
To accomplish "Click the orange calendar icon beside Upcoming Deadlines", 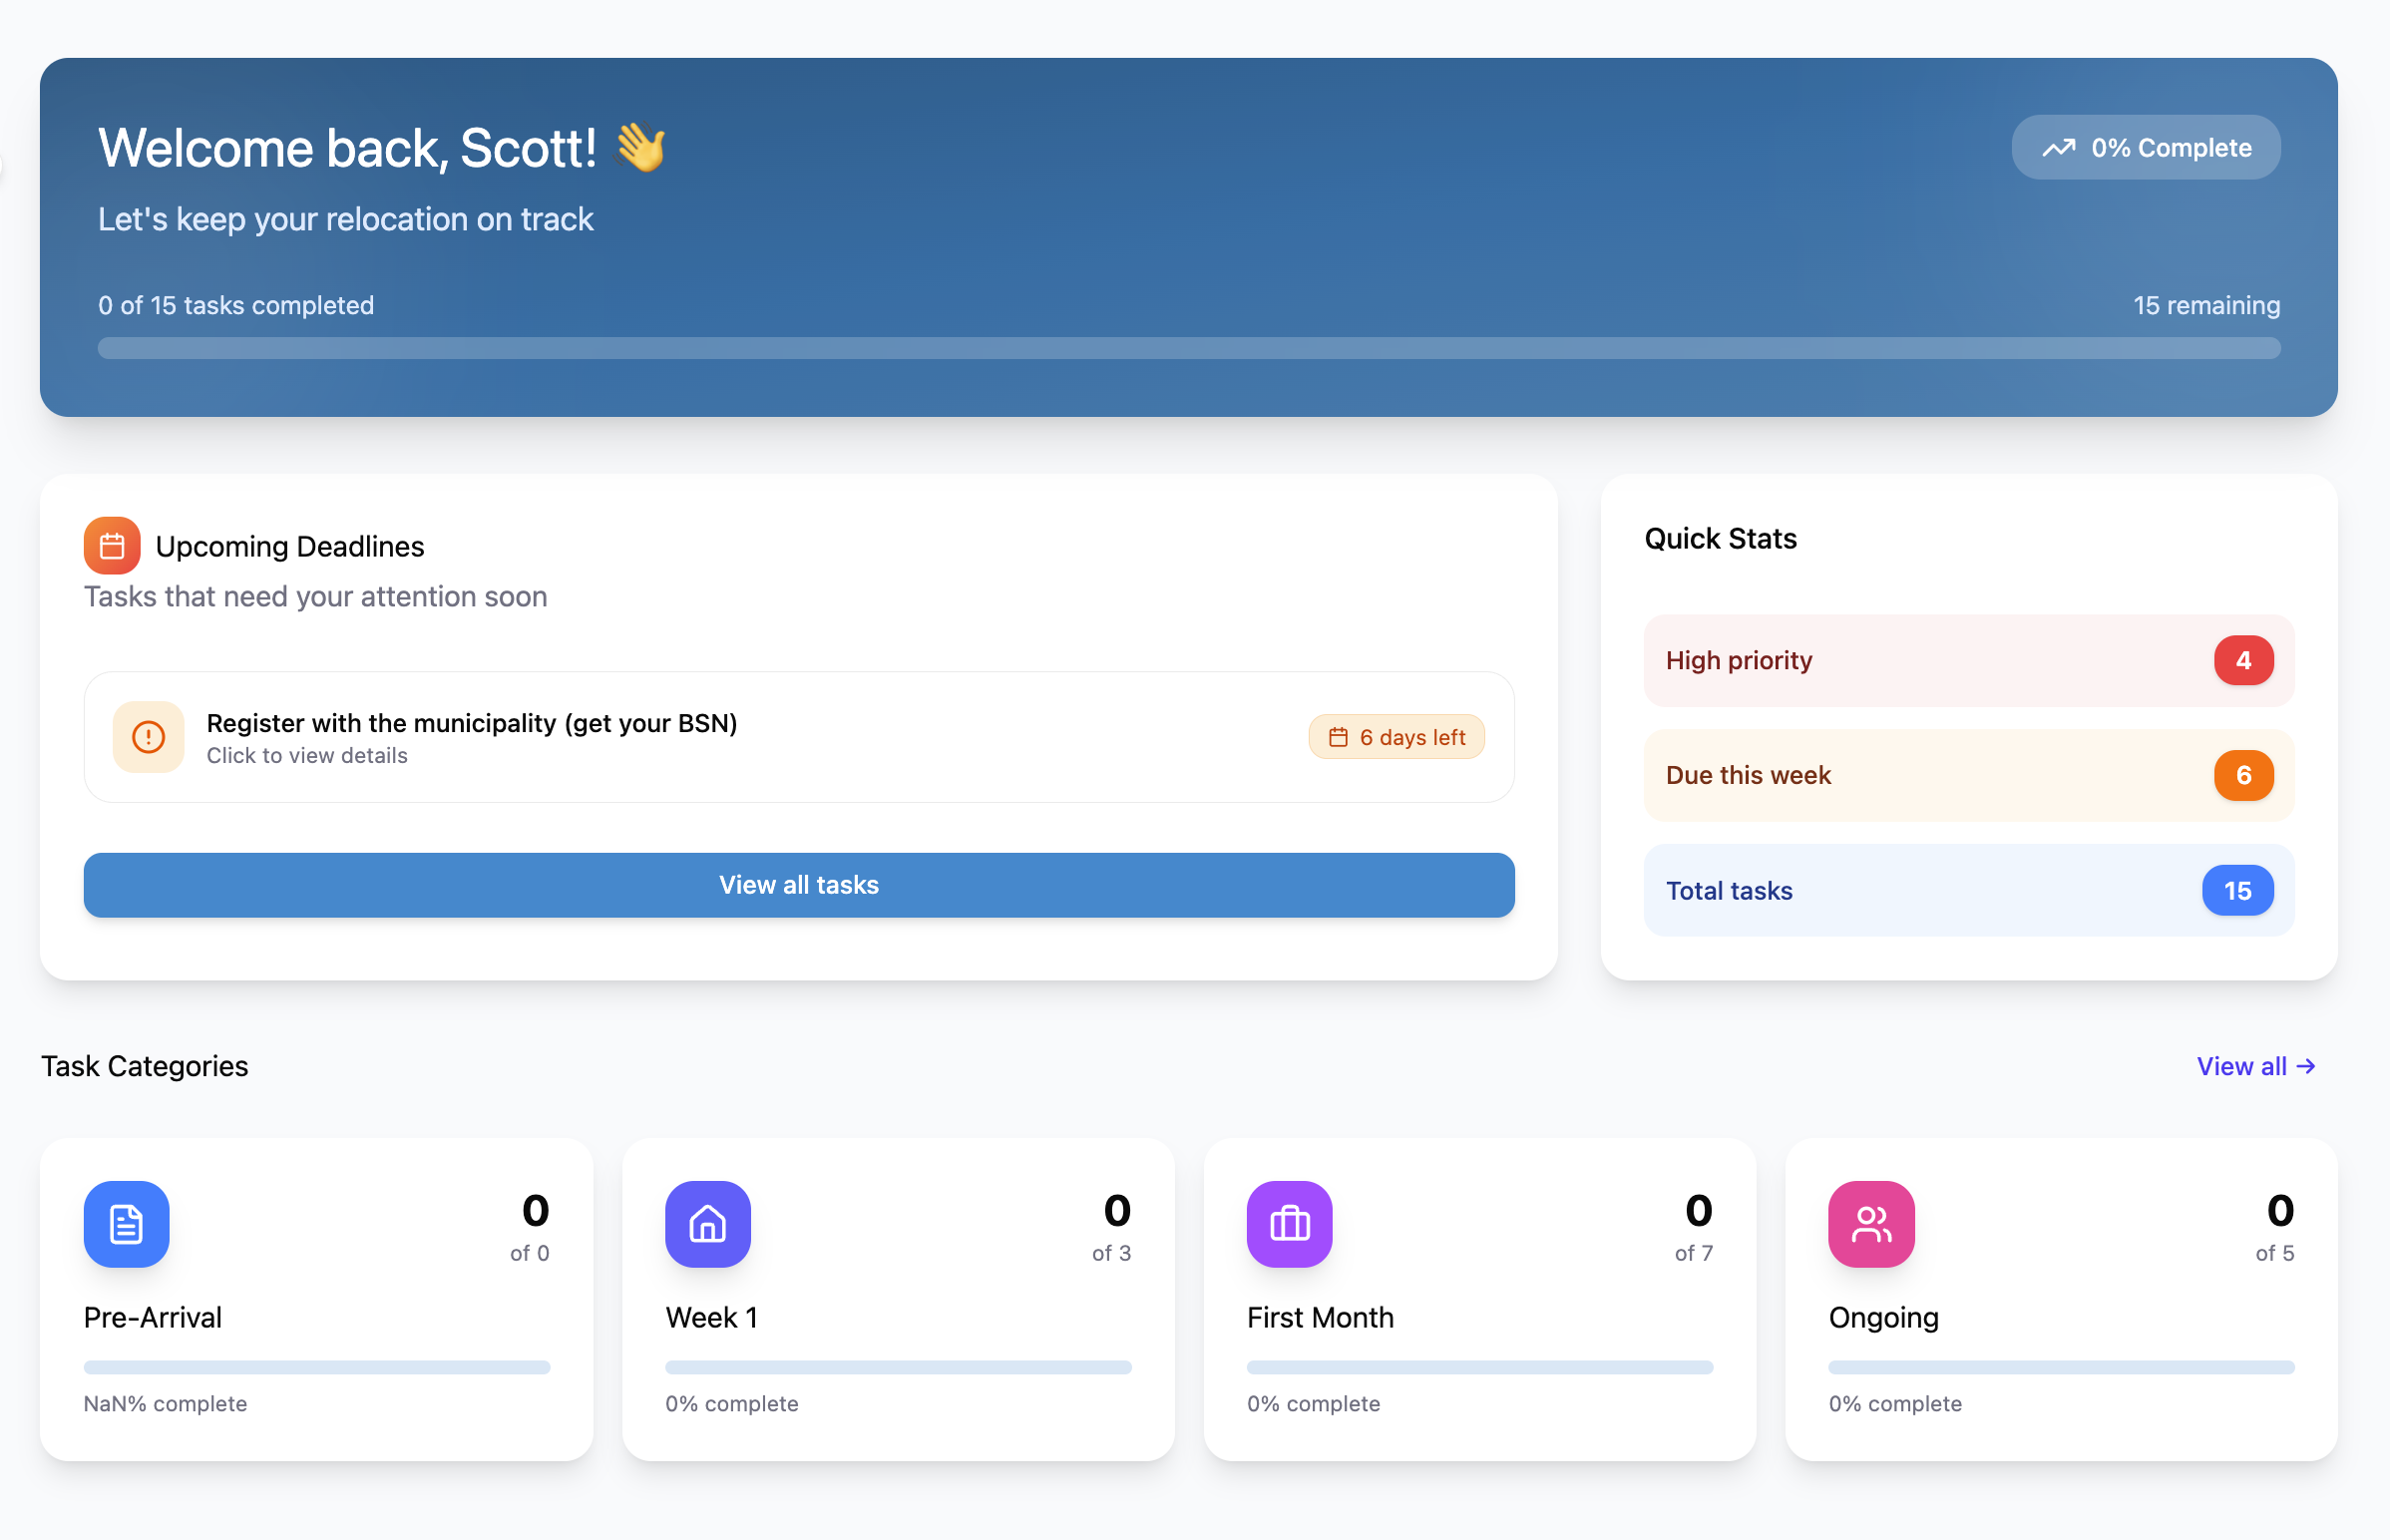I will point(111,545).
